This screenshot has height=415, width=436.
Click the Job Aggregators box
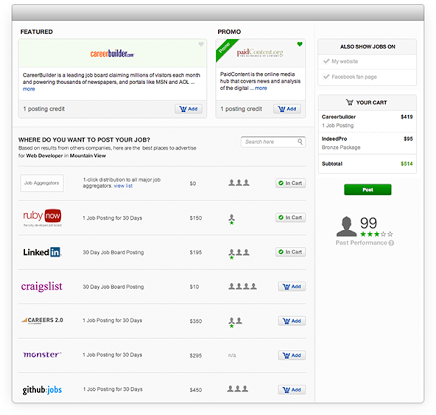click(42, 183)
